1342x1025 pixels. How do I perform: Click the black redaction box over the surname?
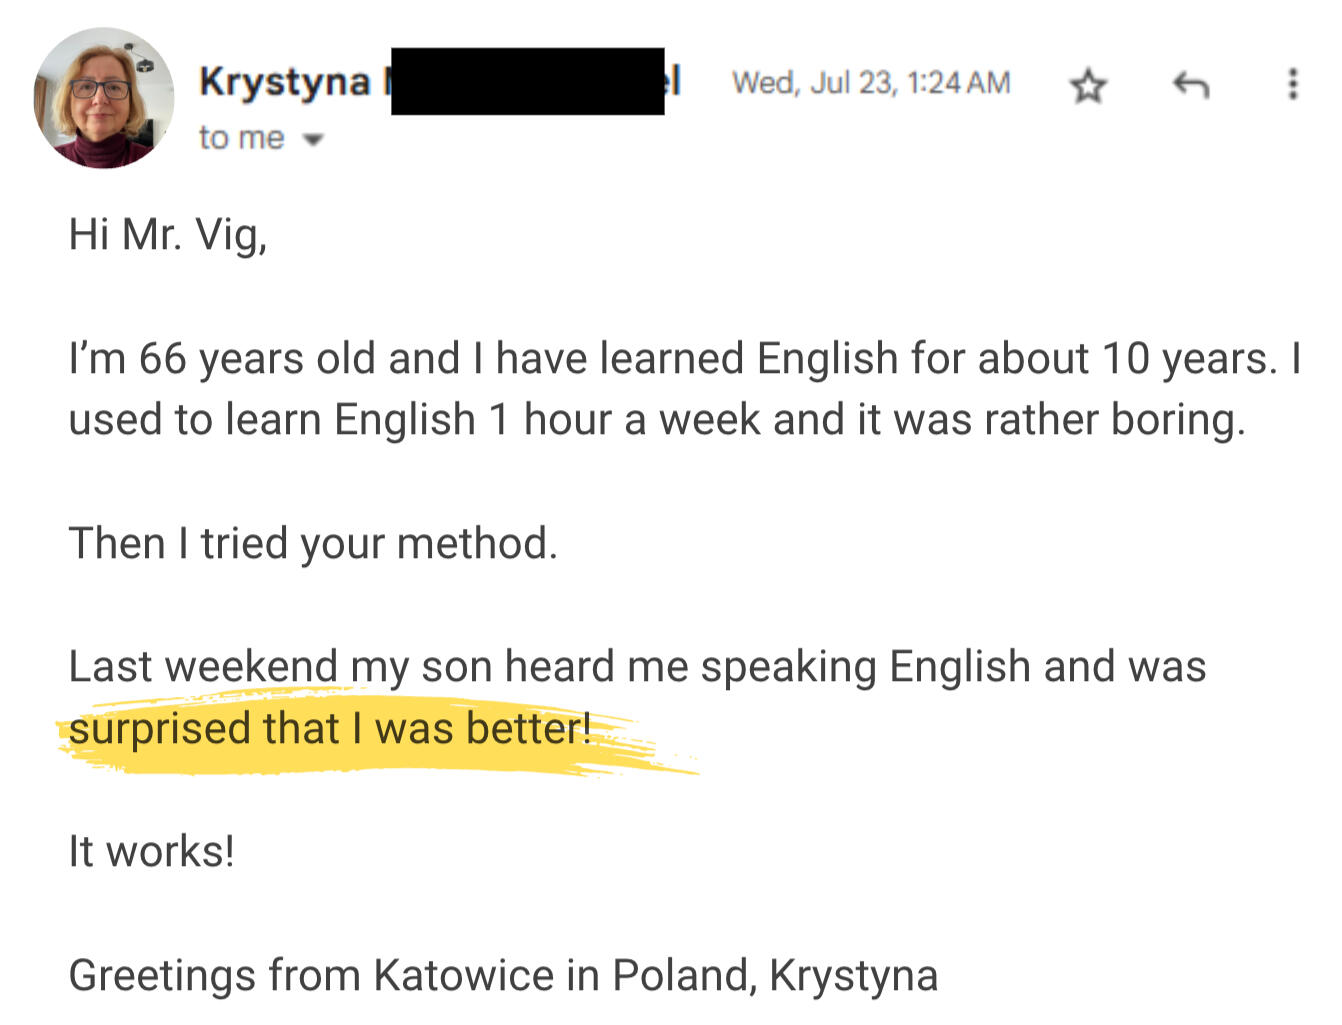(x=527, y=81)
